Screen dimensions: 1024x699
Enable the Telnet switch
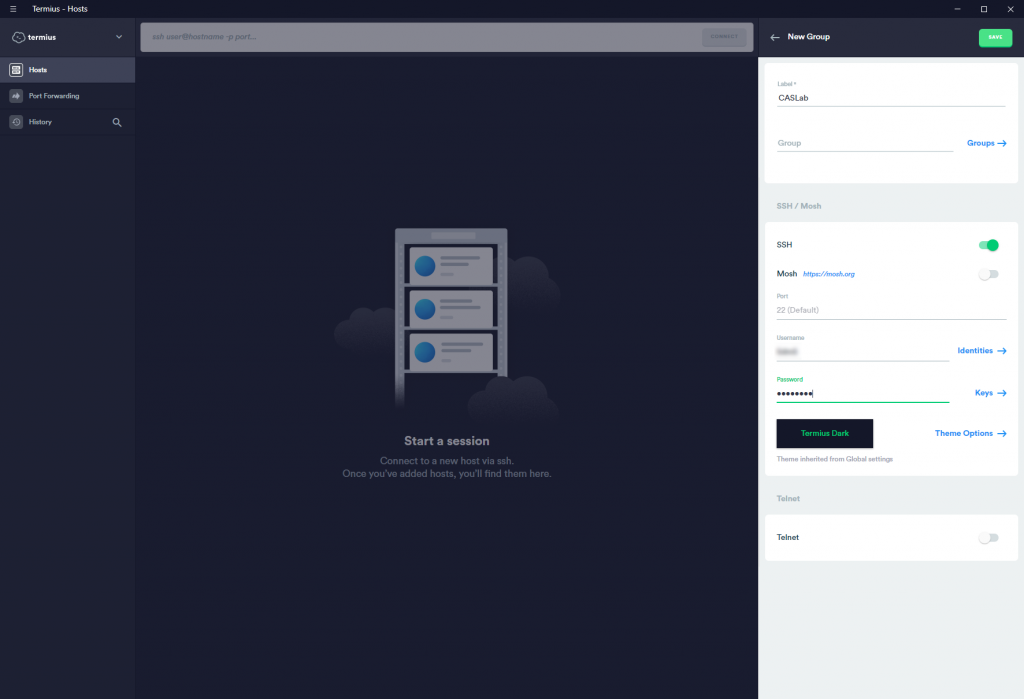coord(989,538)
